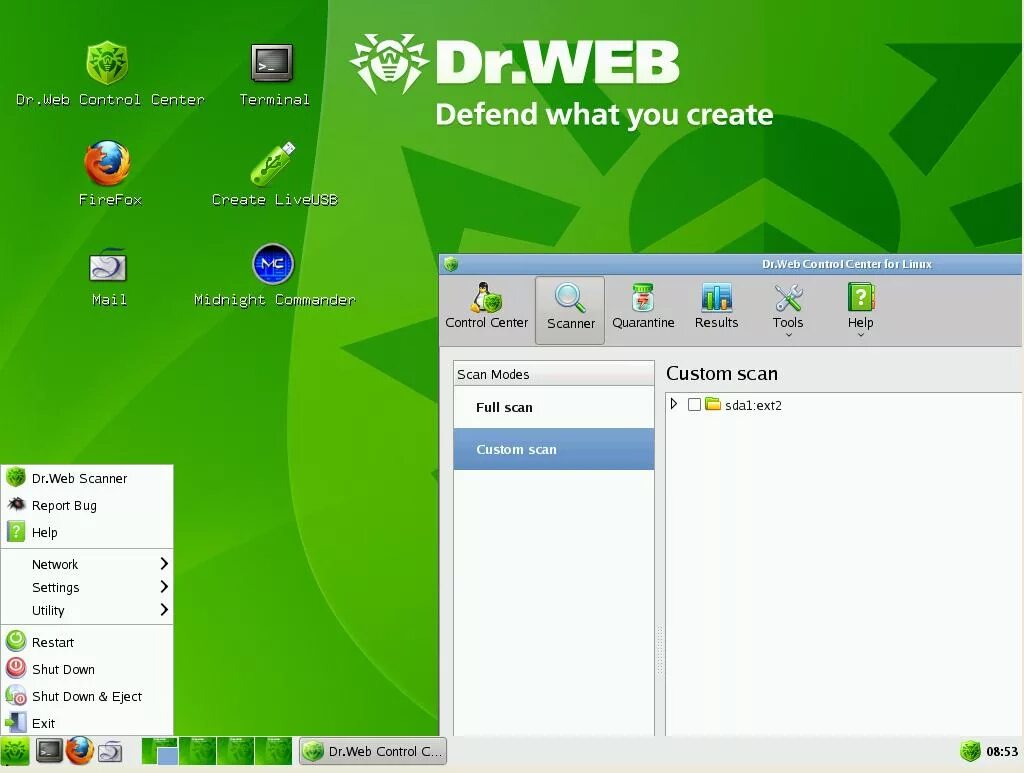
Task: Click Help in the start menu
Action: (x=87, y=532)
